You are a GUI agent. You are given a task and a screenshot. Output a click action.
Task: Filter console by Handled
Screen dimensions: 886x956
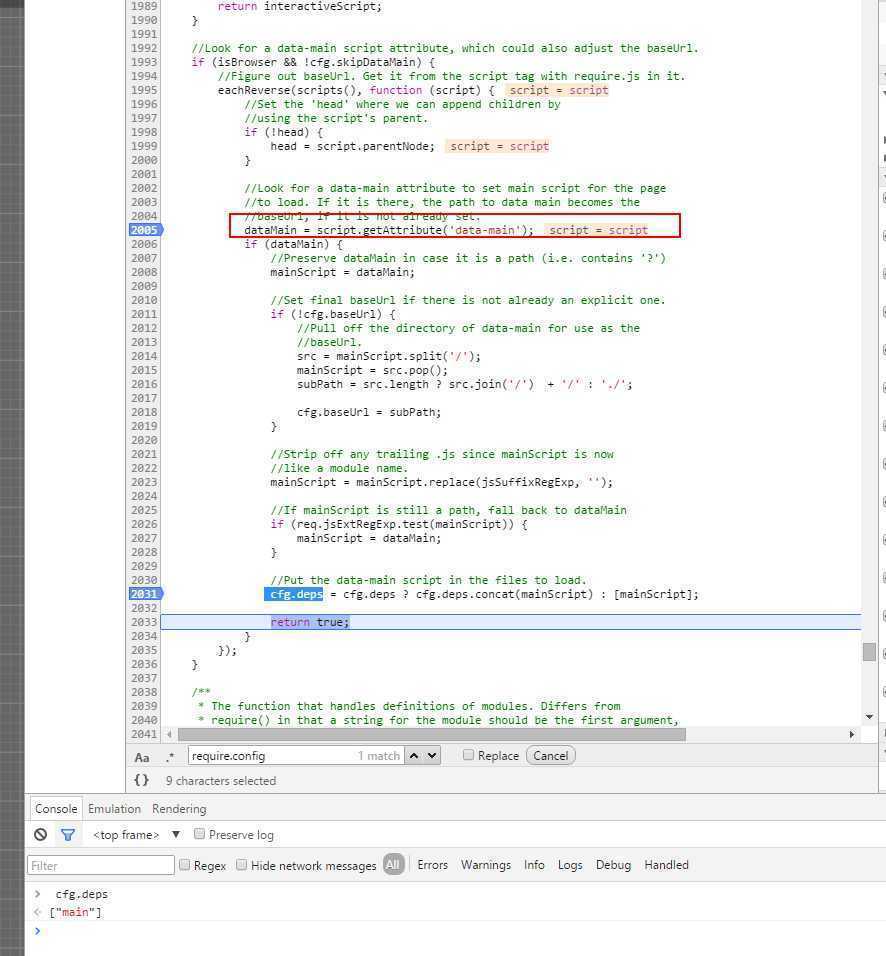click(666, 865)
